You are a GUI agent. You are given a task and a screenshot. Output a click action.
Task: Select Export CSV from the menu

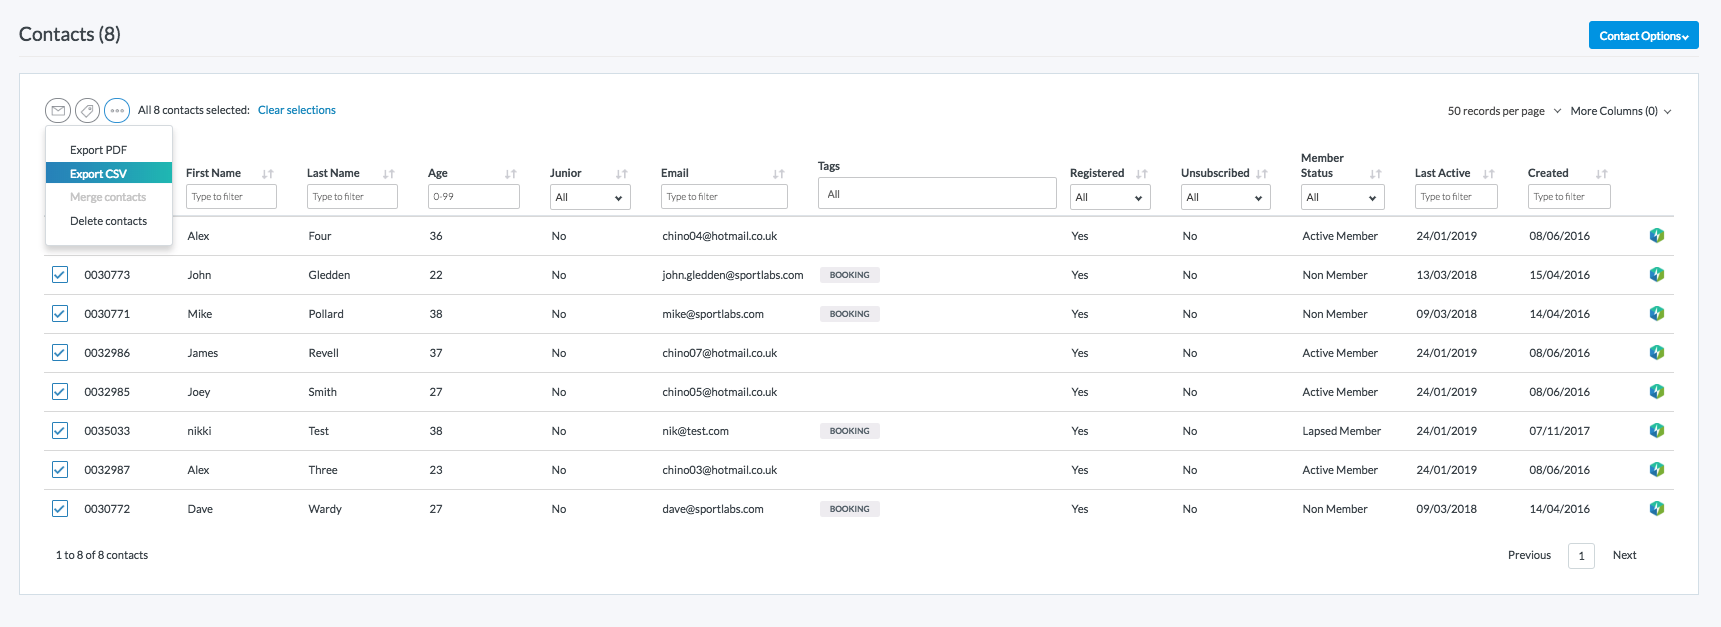tap(99, 174)
